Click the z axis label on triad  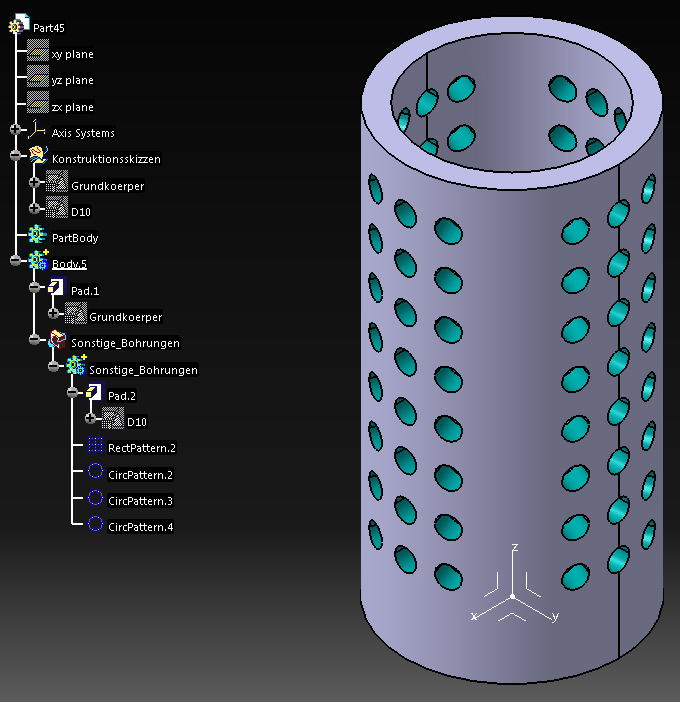[515, 547]
